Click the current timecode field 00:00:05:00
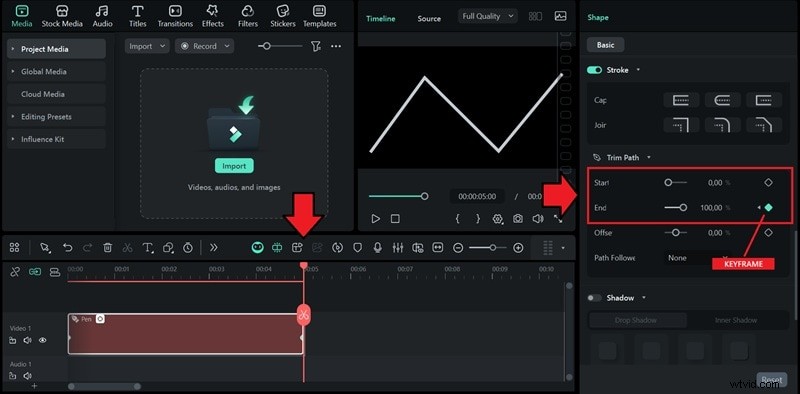Screen dimensions: 800x394 (x=477, y=196)
